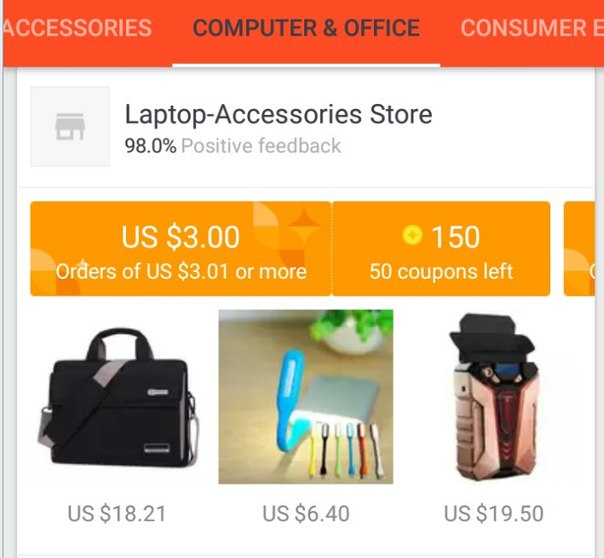Tap the 'Orders of US $3.01 or more' text

coord(181,271)
